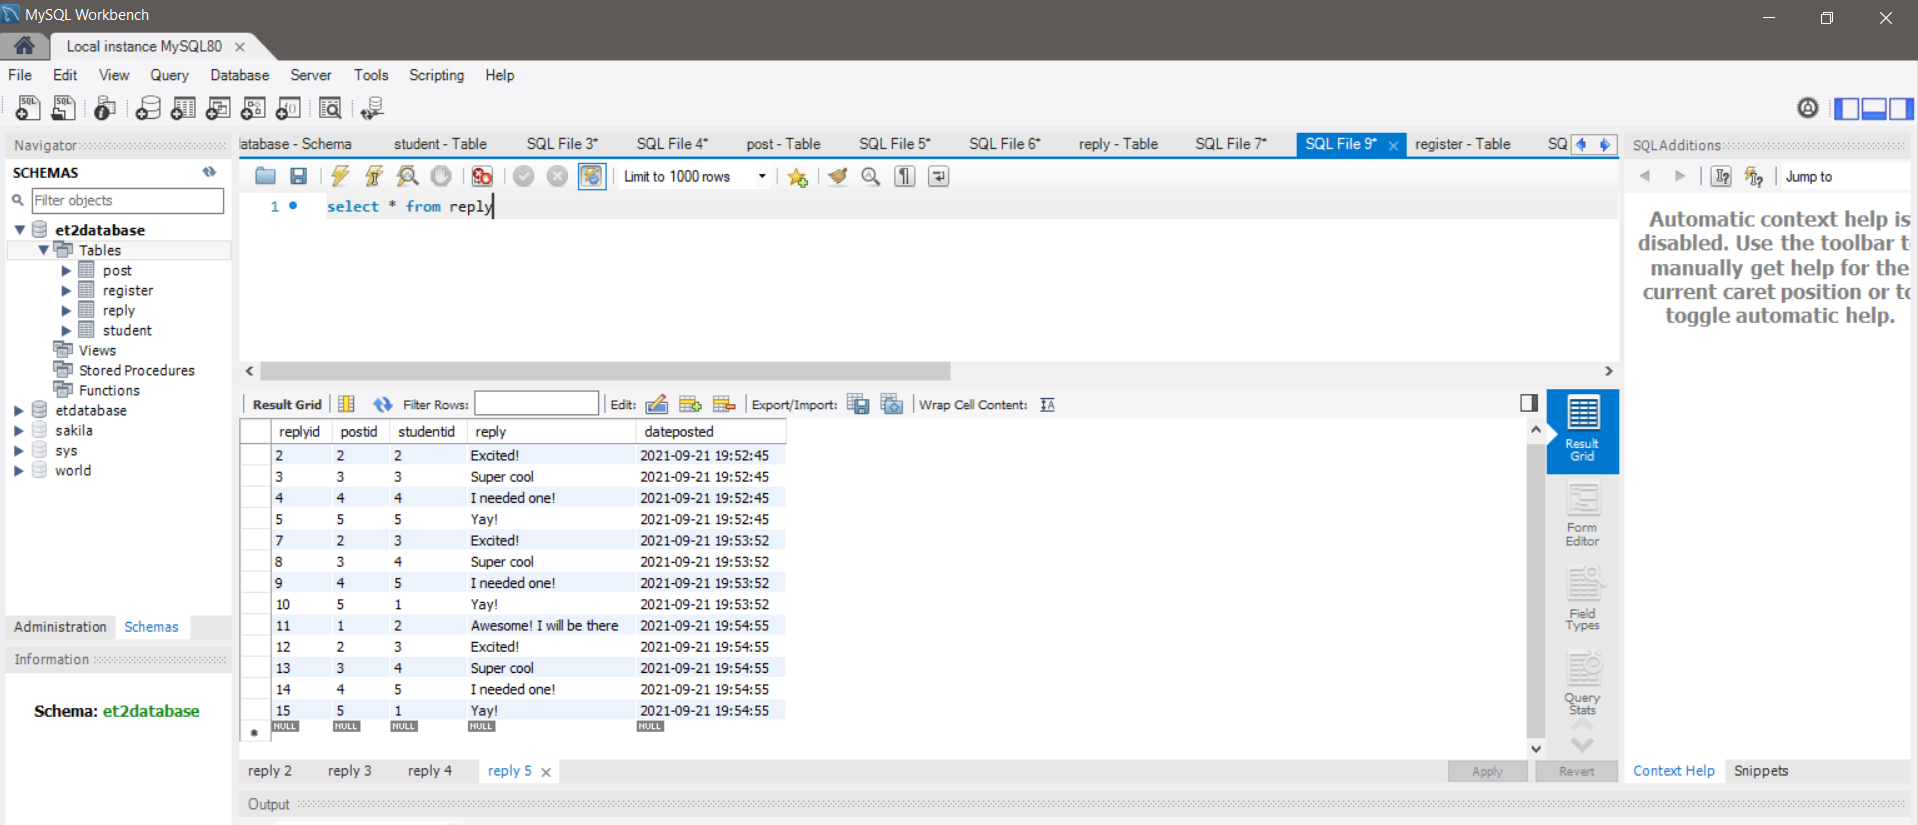This screenshot has height=825, width=1918.
Task: Expand the sakila schema
Action: pyautogui.click(x=18, y=430)
